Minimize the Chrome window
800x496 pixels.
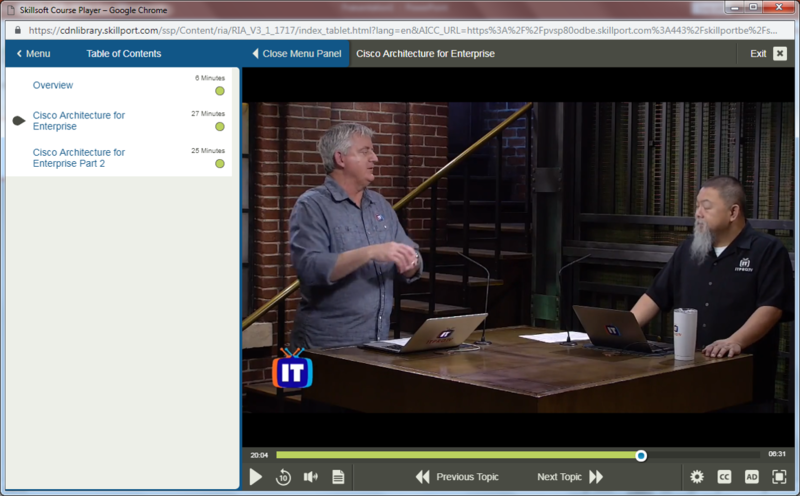click(x=735, y=8)
